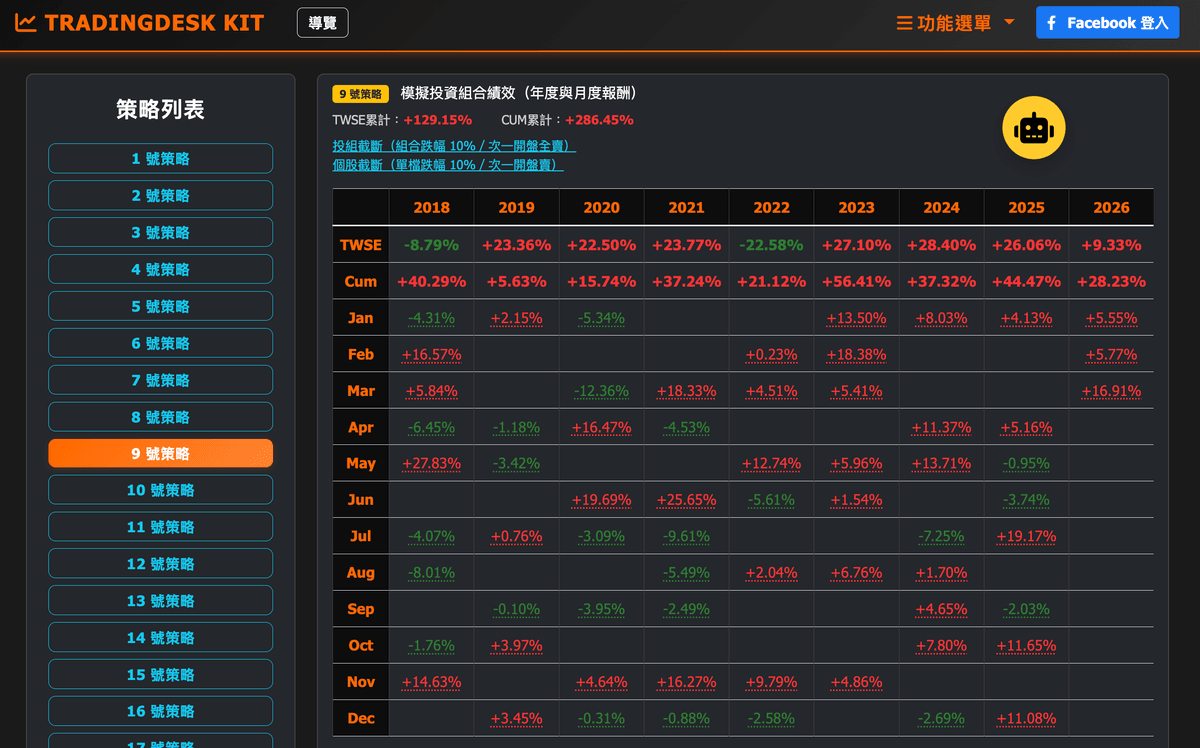Click the 導覽 tour button

click(322, 22)
